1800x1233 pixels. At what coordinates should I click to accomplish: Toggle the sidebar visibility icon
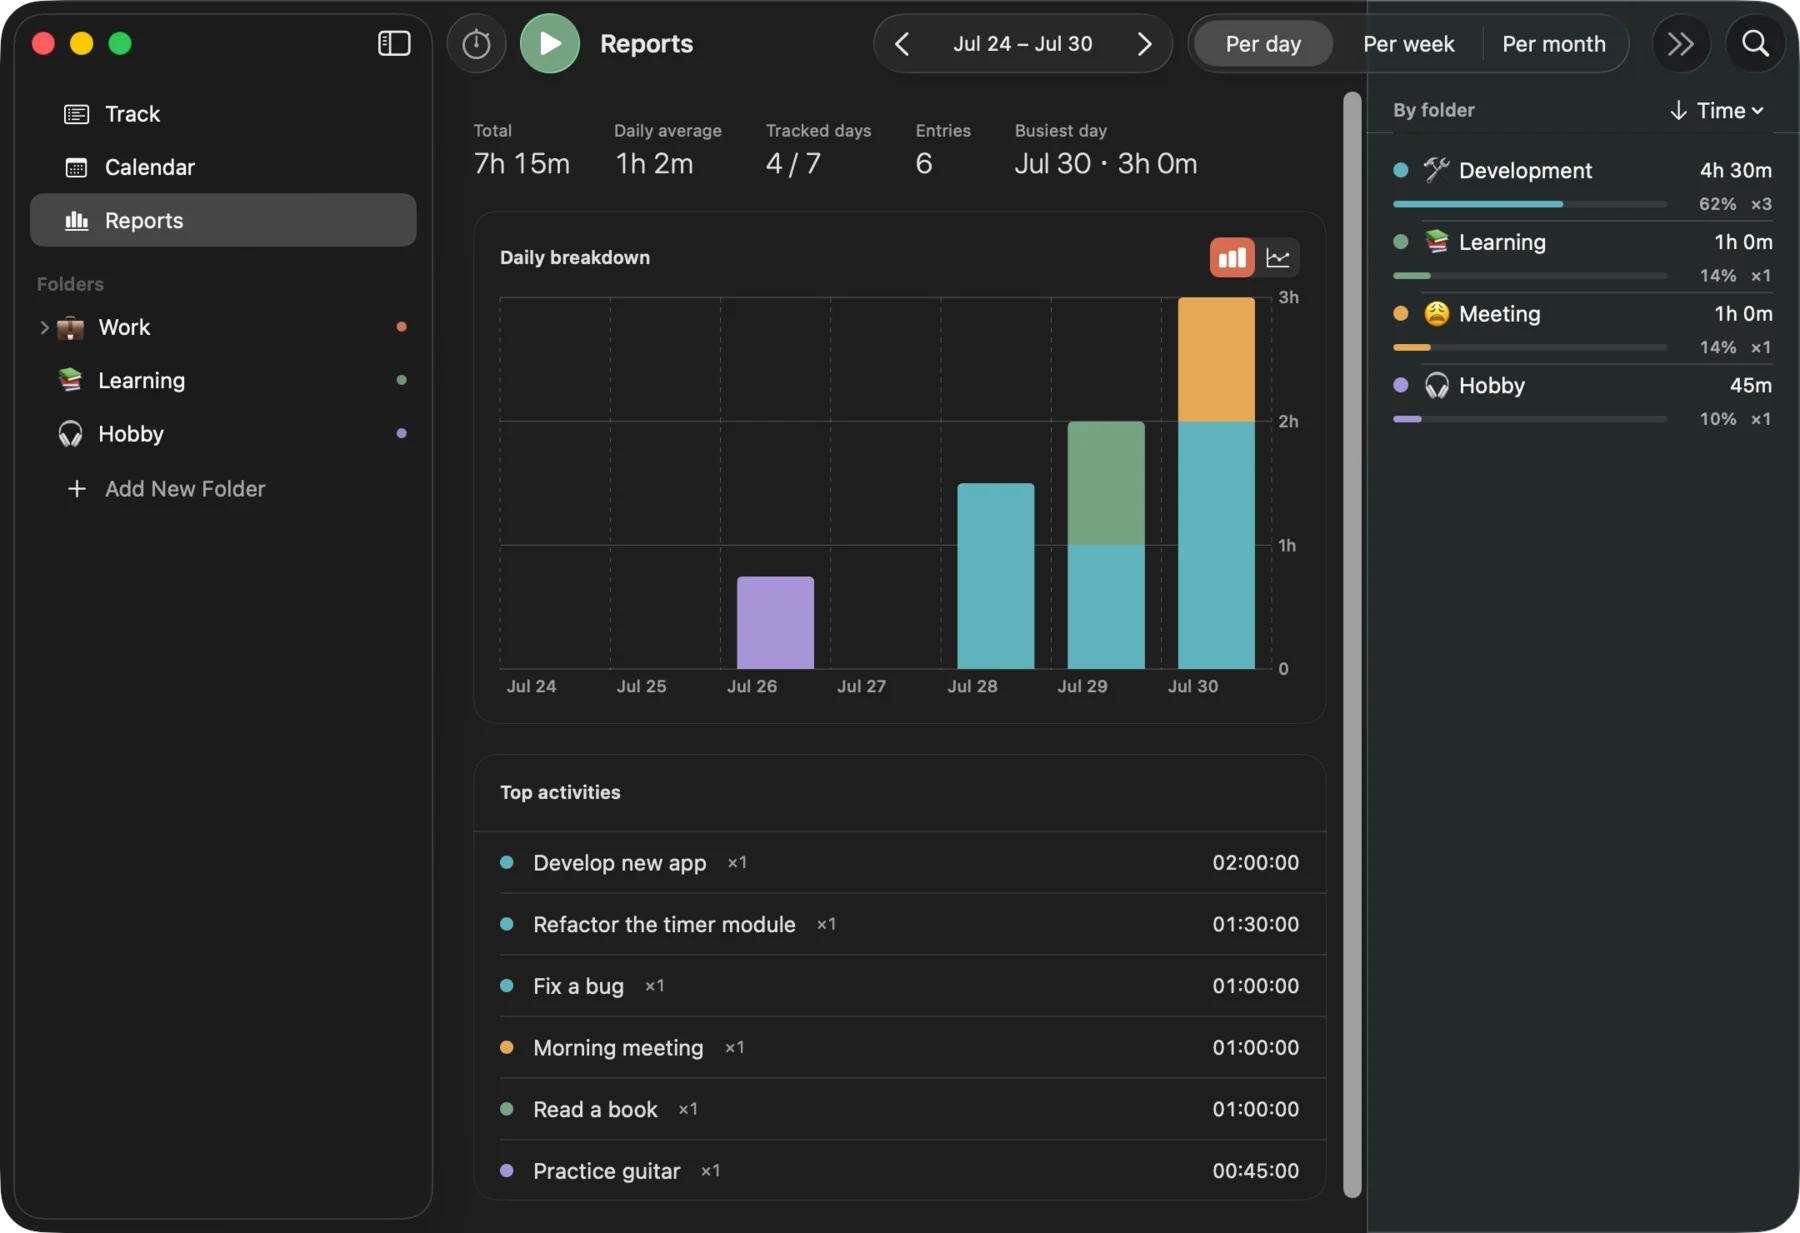[394, 43]
